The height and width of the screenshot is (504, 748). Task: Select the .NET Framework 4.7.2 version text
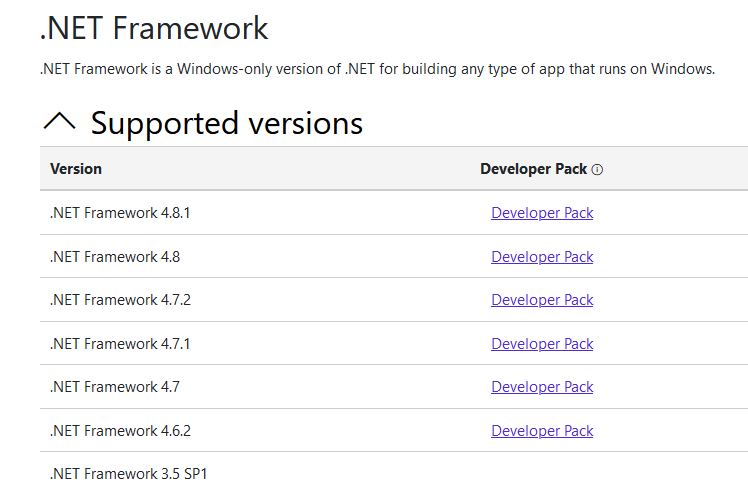click(120, 299)
